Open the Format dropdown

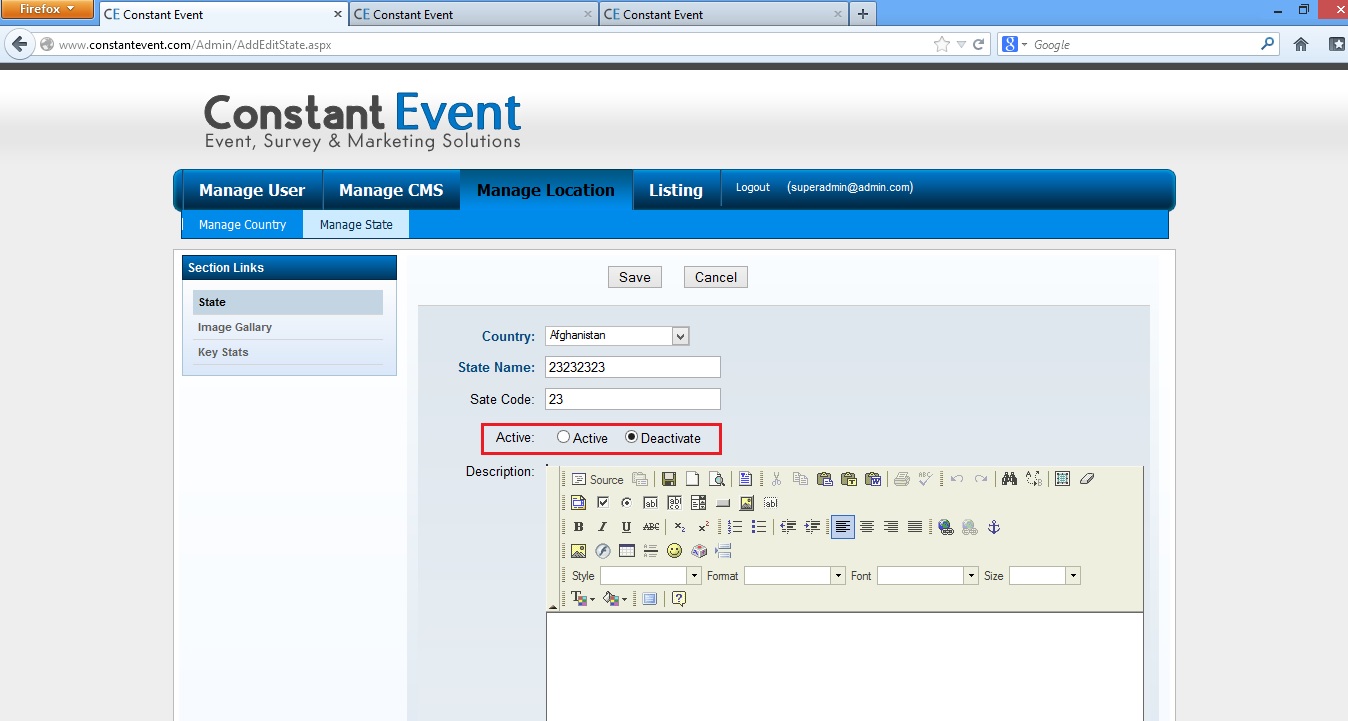click(794, 576)
